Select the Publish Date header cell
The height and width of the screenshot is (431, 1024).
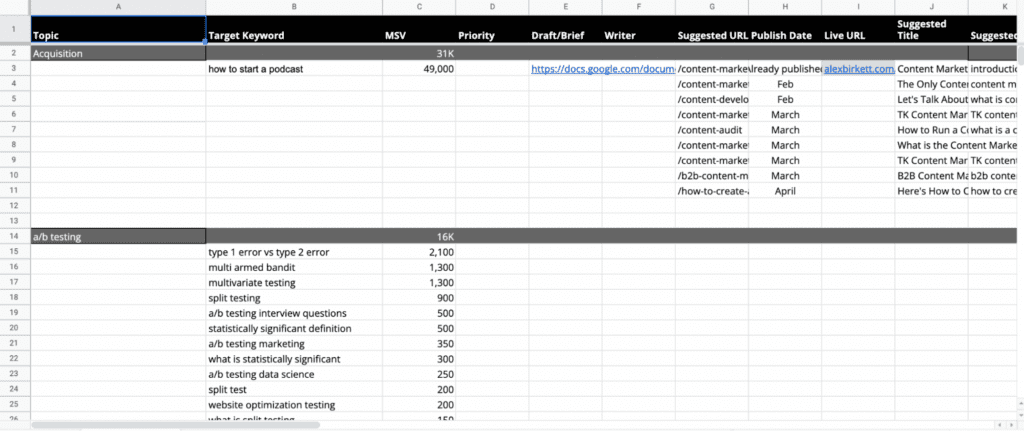tap(785, 29)
